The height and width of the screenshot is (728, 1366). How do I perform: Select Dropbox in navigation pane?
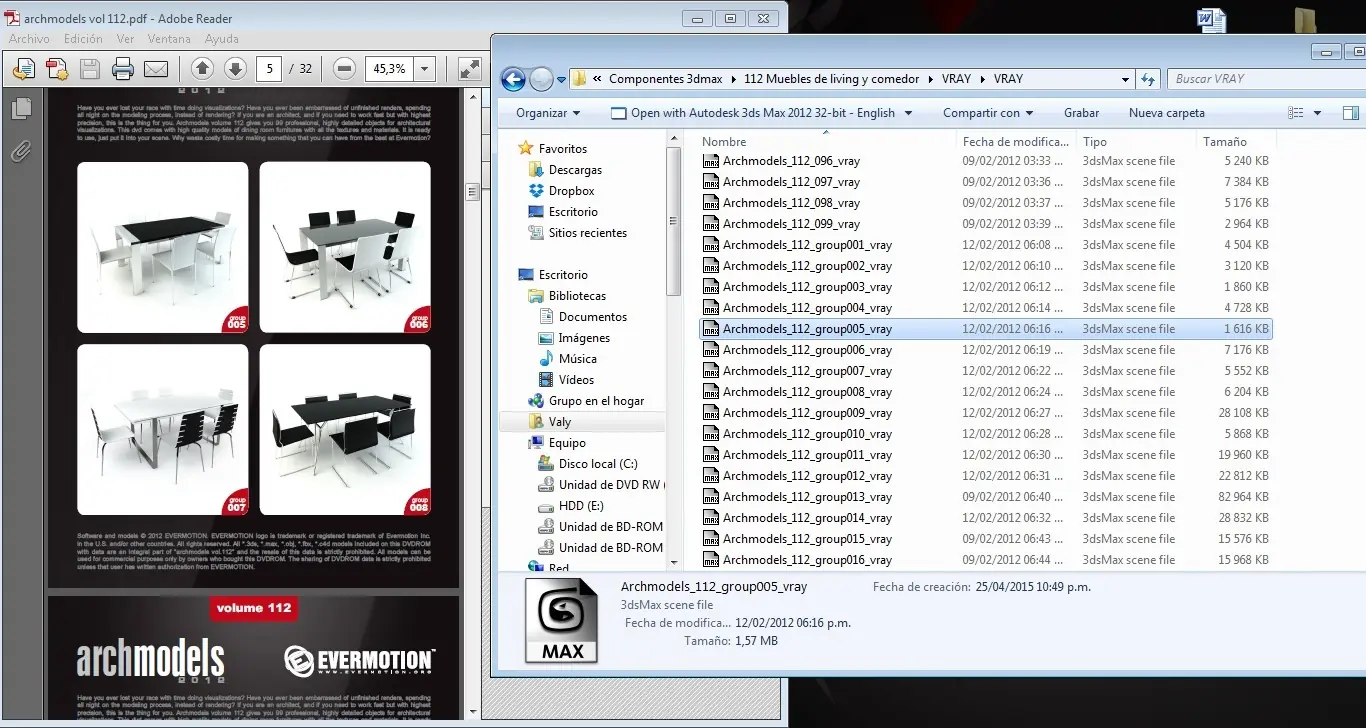pyautogui.click(x=571, y=191)
